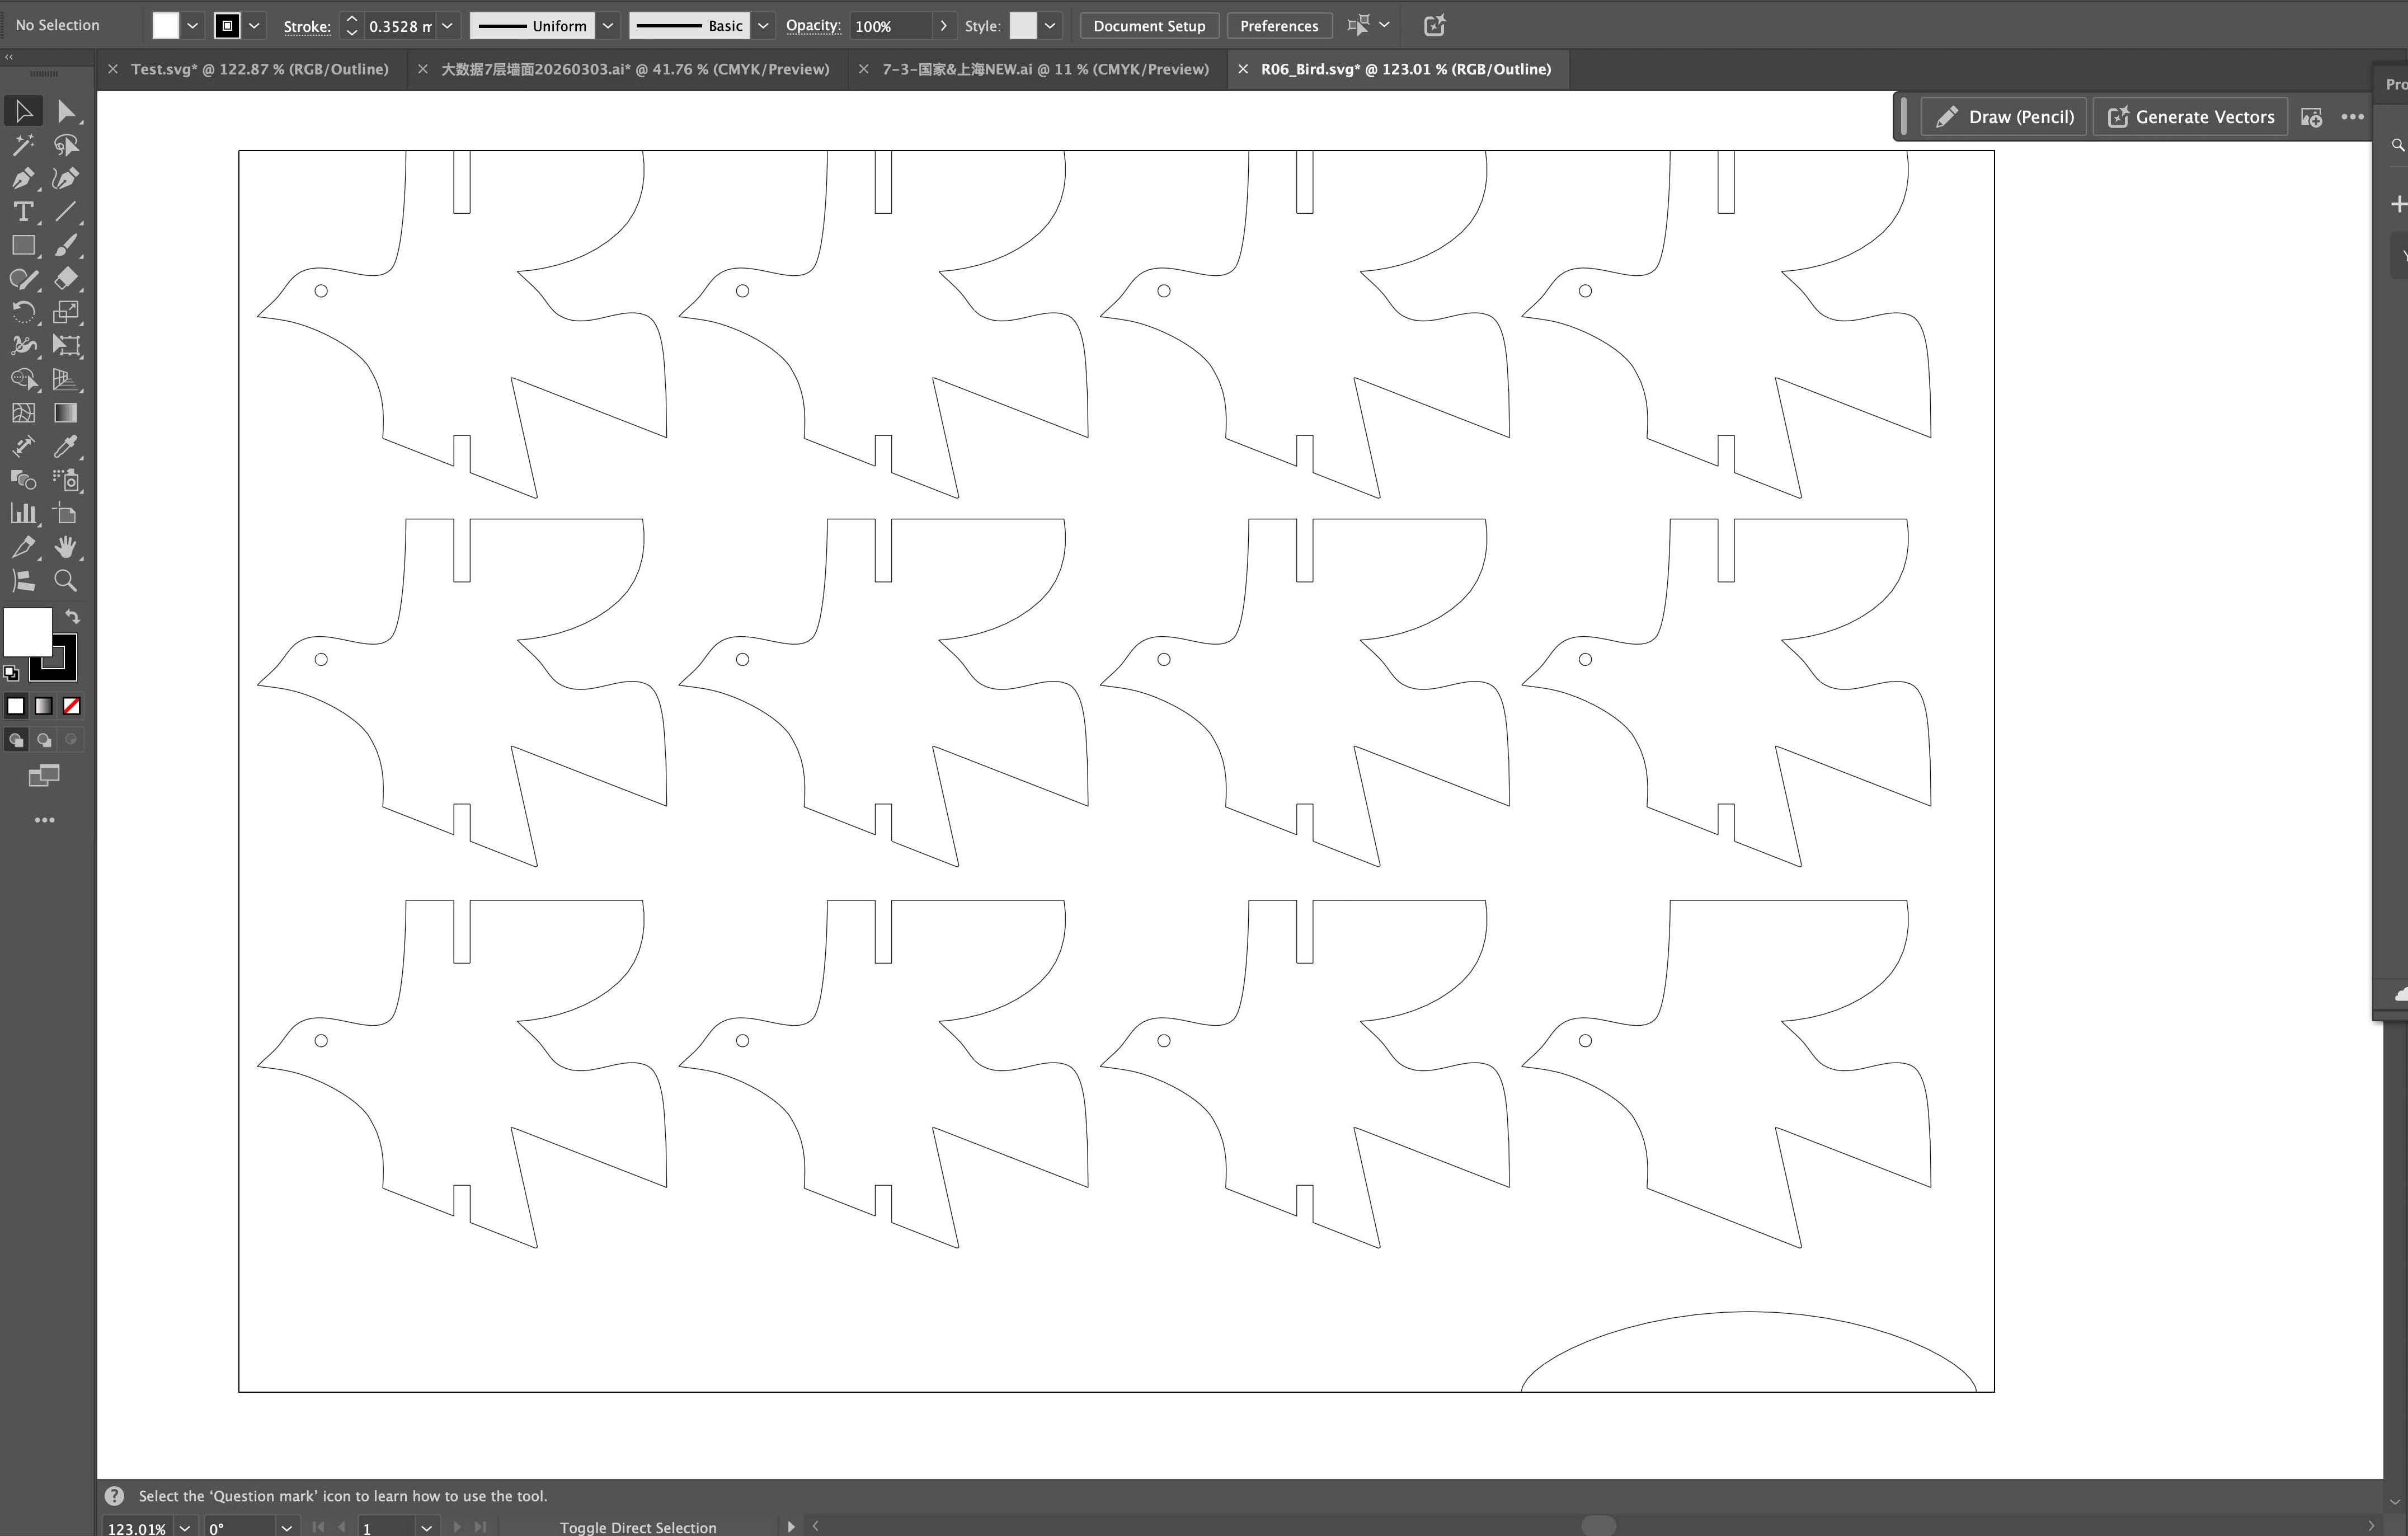Select the Rectangle tool
This screenshot has width=2408, height=1536.
pos(22,245)
